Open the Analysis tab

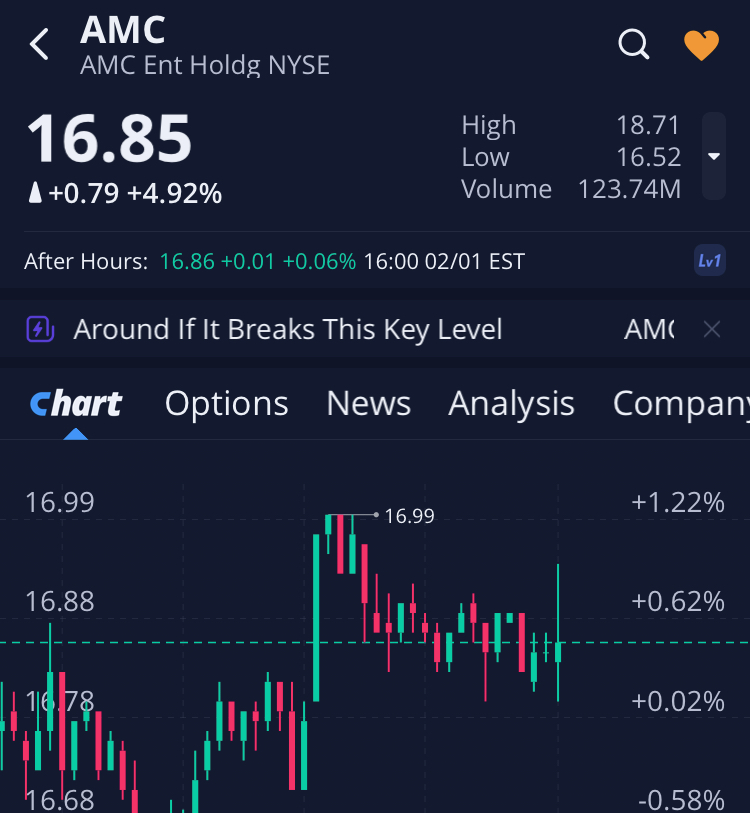(511, 403)
